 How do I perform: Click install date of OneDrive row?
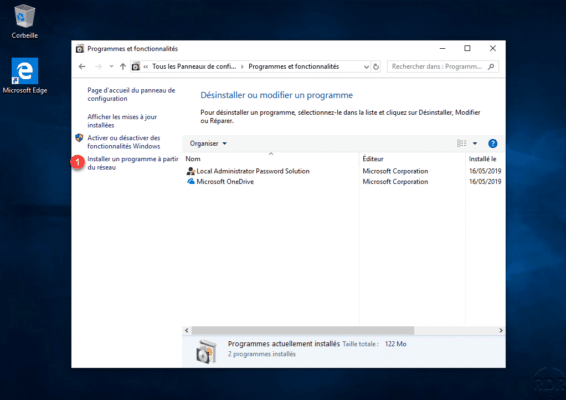click(x=485, y=182)
